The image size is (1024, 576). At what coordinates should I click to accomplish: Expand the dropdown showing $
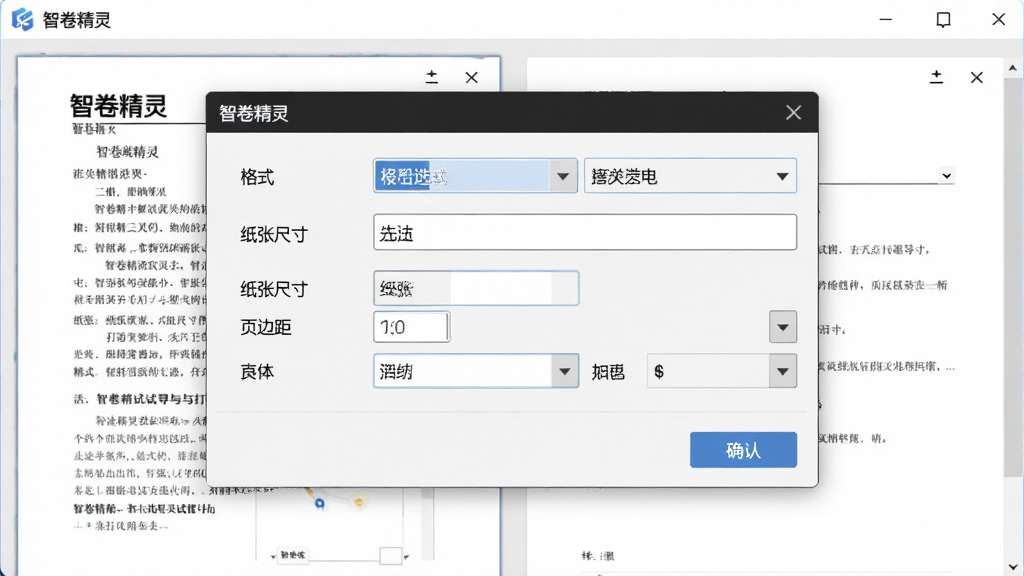(x=722, y=371)
